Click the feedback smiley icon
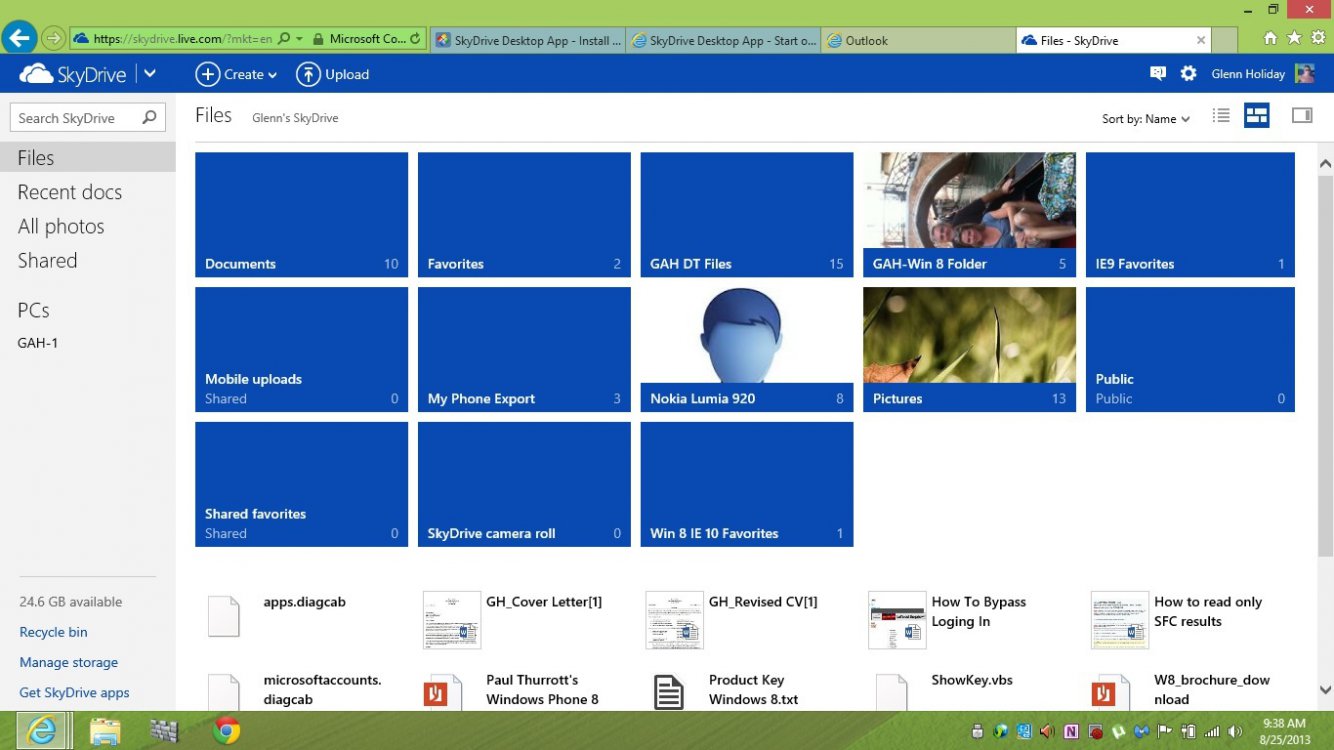The height and width of the screenshot is (750, 1334). [x=1157, y=73]
